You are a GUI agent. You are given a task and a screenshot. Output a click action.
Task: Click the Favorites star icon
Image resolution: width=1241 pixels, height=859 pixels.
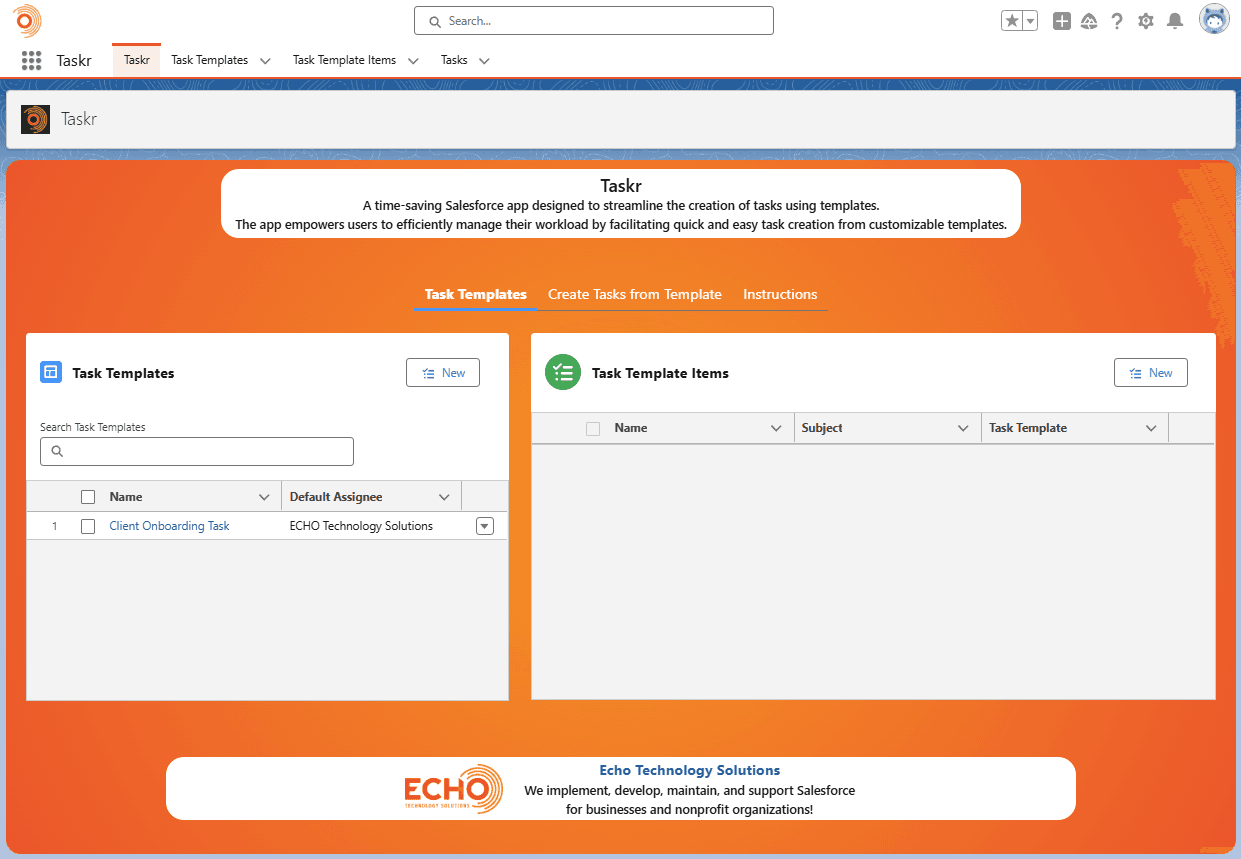pyautogui.click(x=1012, y=21)
